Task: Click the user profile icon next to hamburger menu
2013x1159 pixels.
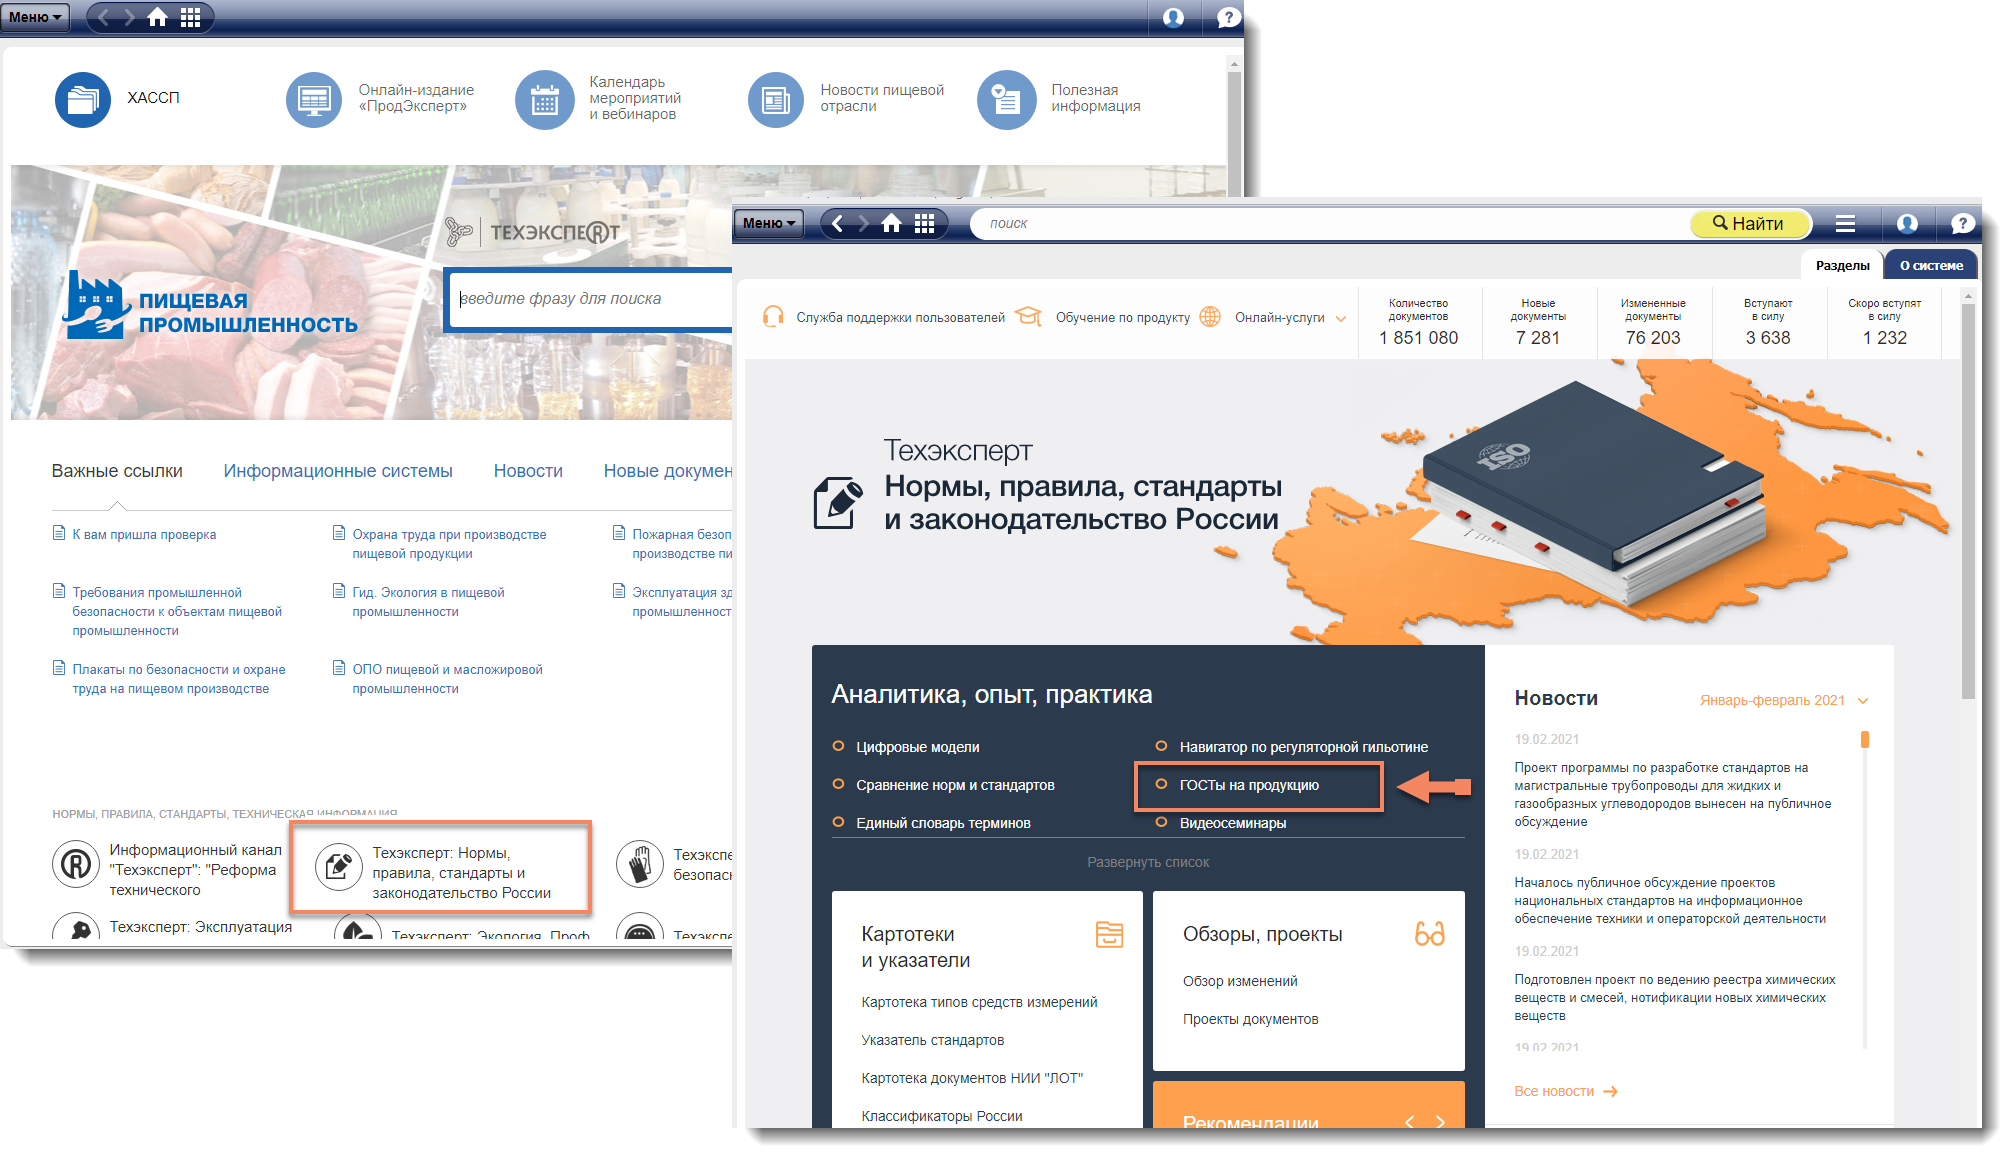Action: pos(1907,223)
